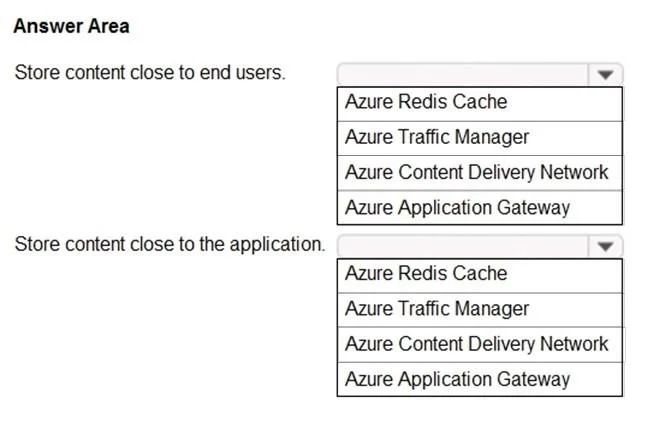Click the 'Store content close to the application' label
Viewport: 665px width, 431px height.
coord(170,244)
